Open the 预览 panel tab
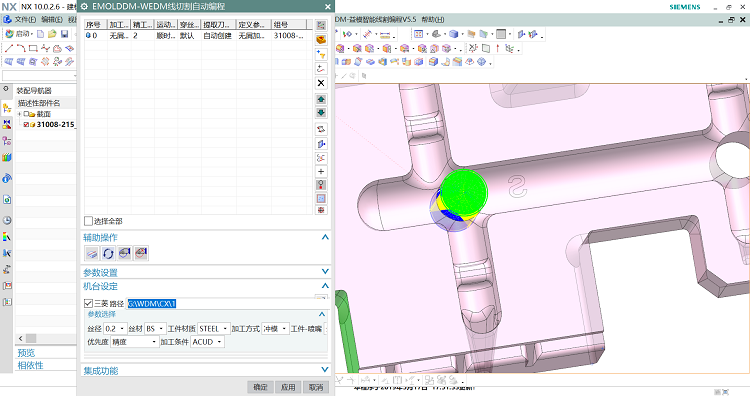This screenshot has height=396, width=750. pyautogui.click(x=26, y=353)
